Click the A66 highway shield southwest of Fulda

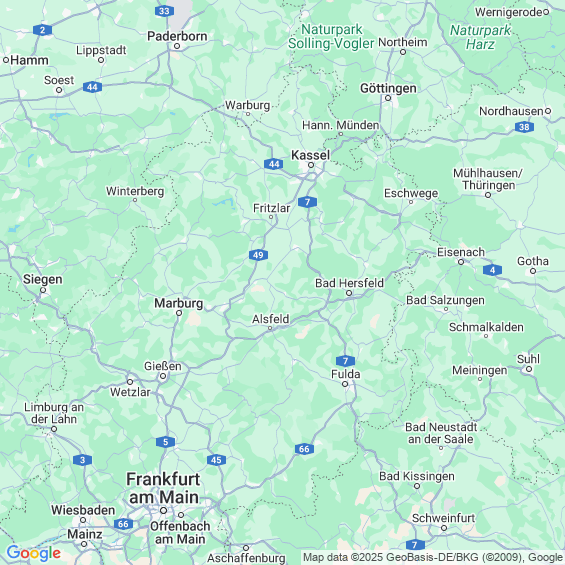tap(304, 449)
